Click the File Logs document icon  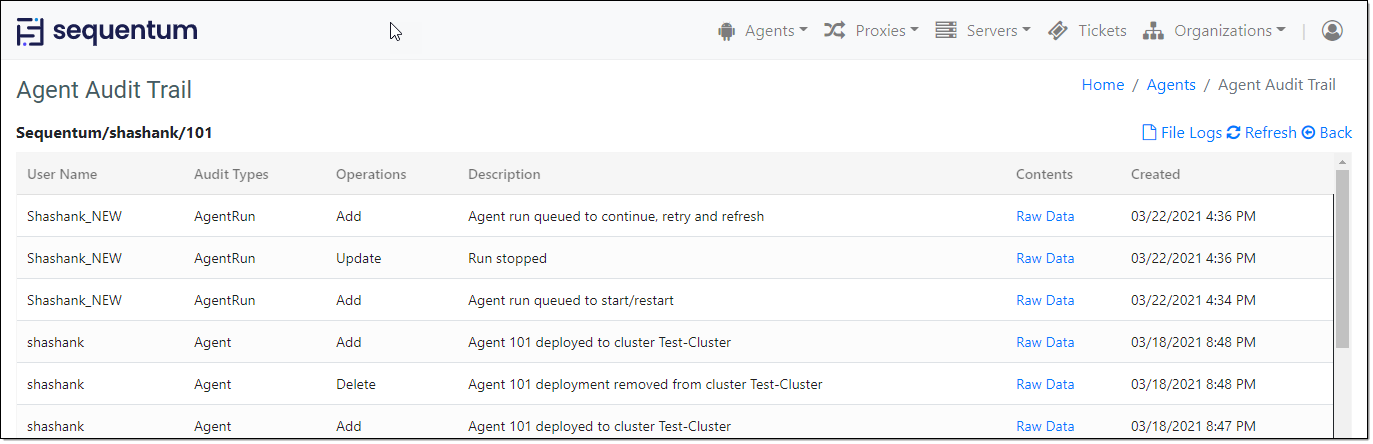pos(1149,133)
